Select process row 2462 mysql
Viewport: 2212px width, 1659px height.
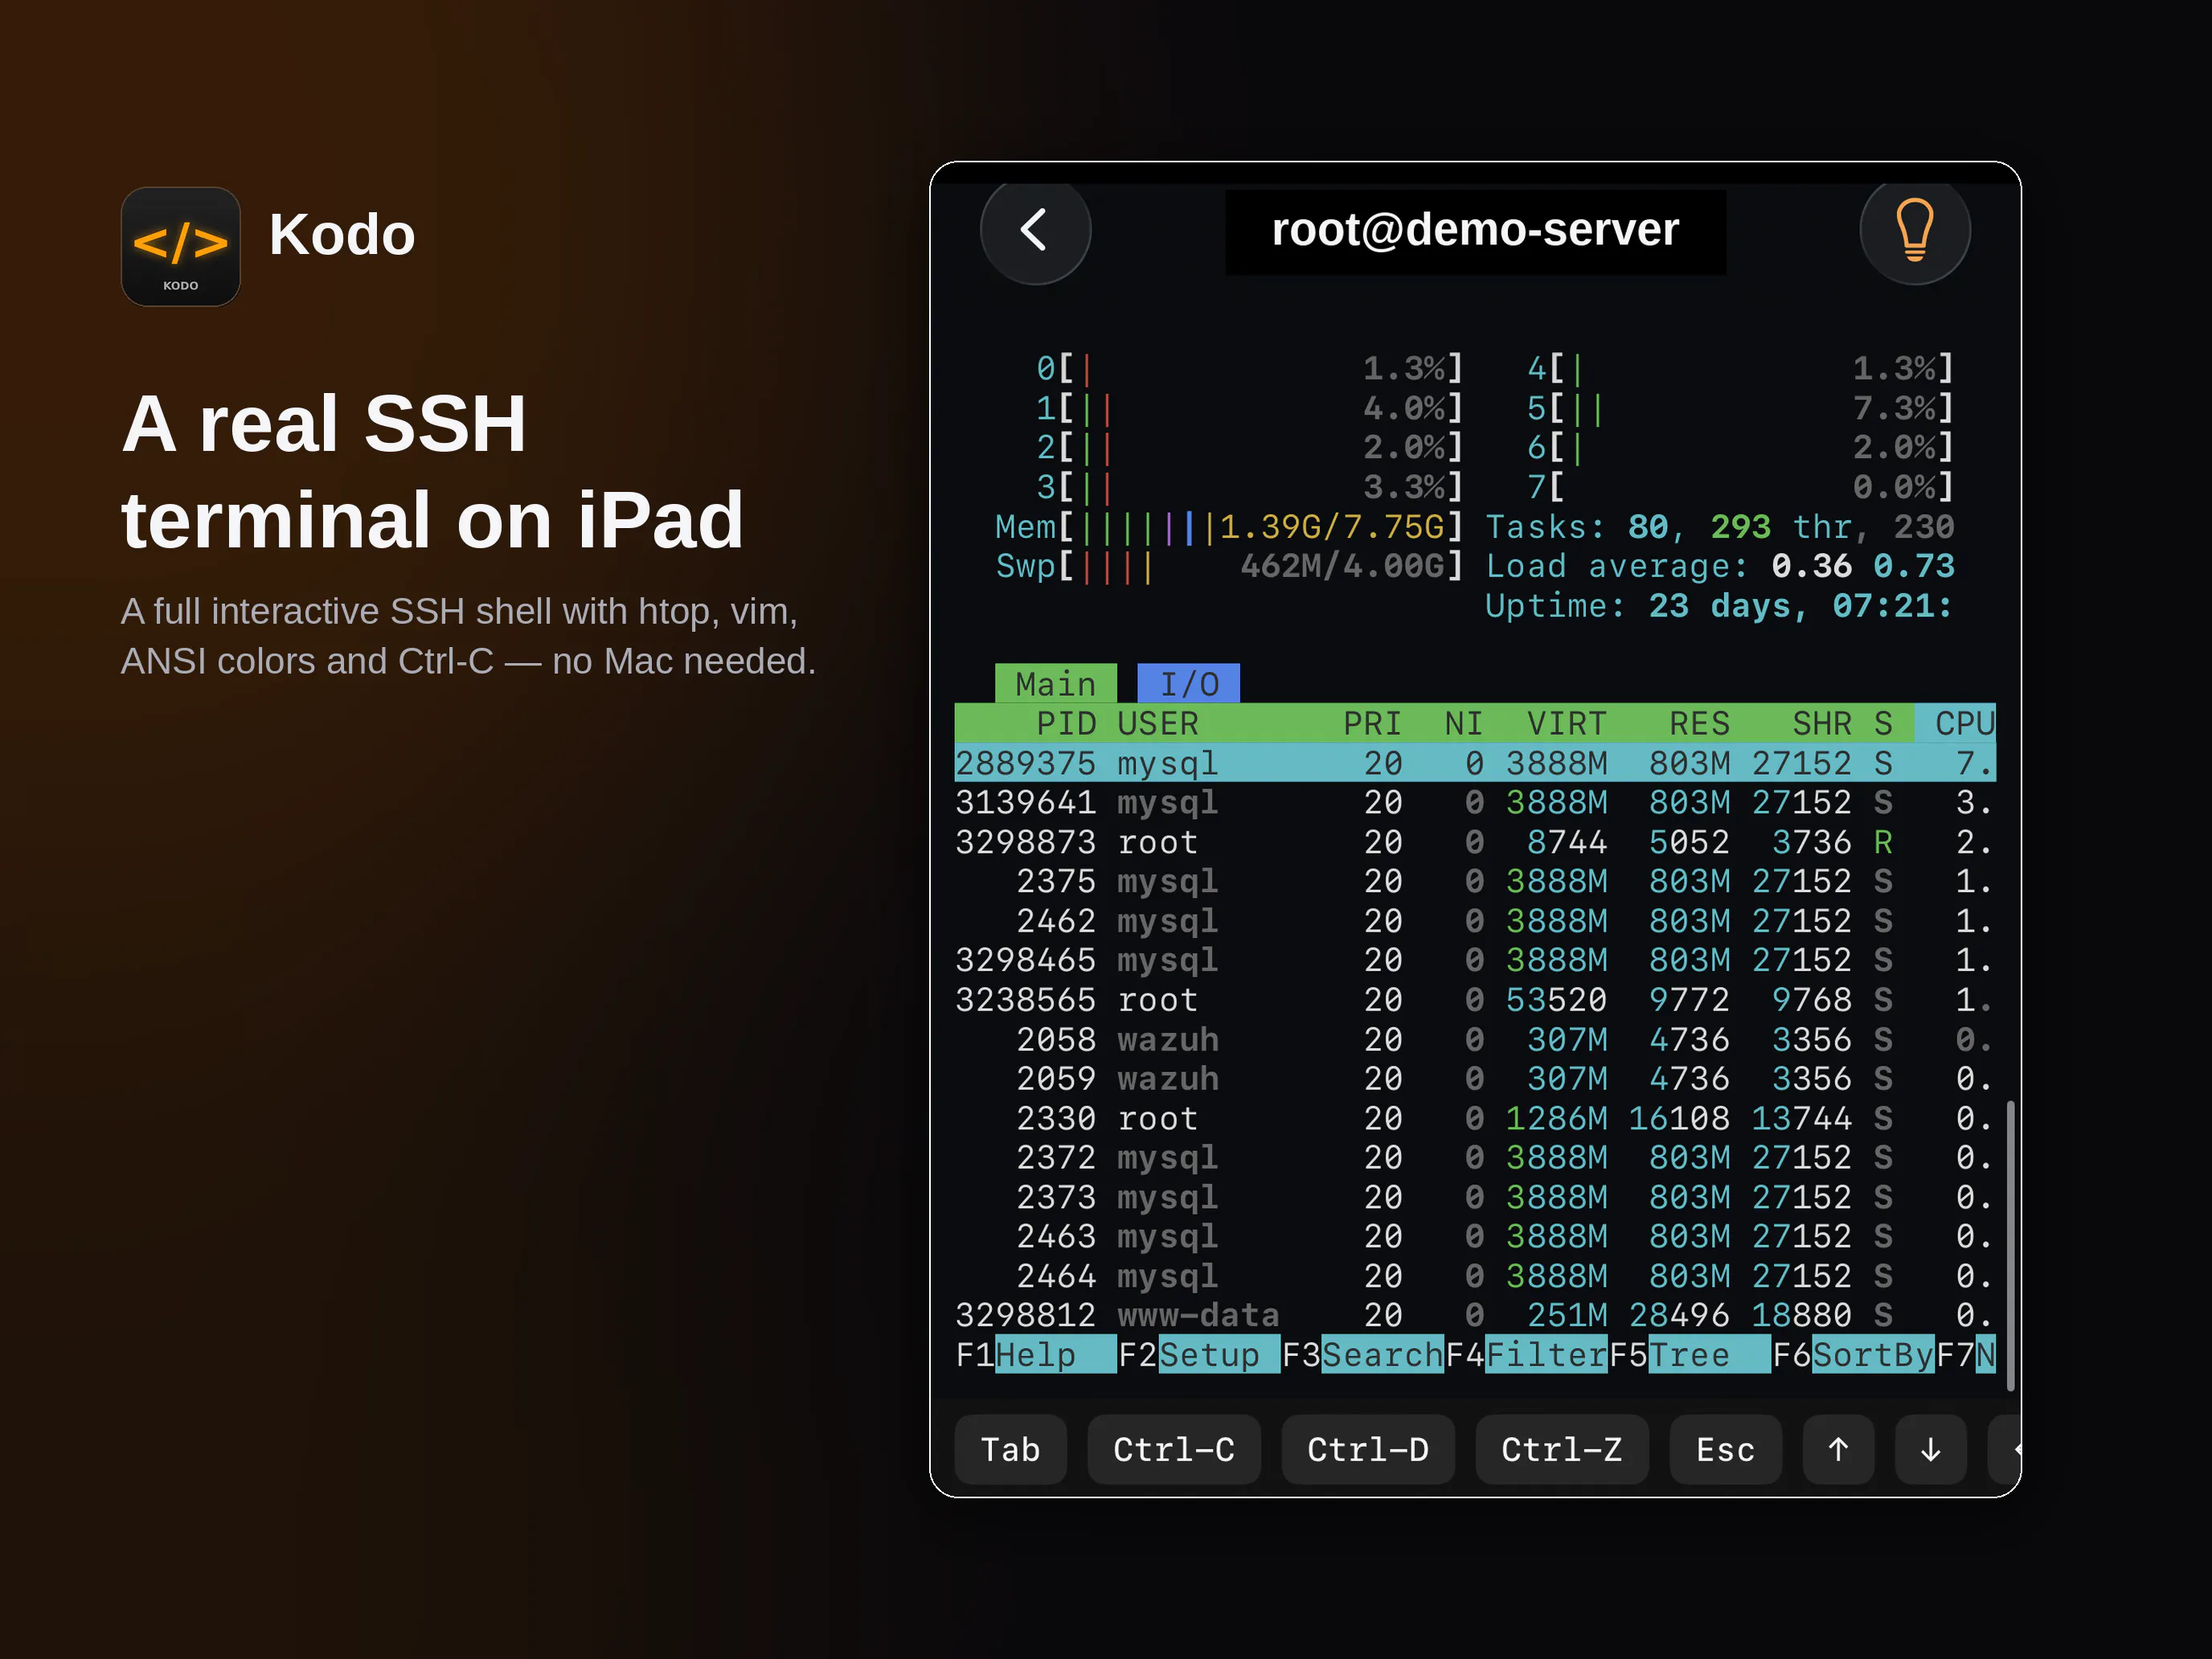1475,921
